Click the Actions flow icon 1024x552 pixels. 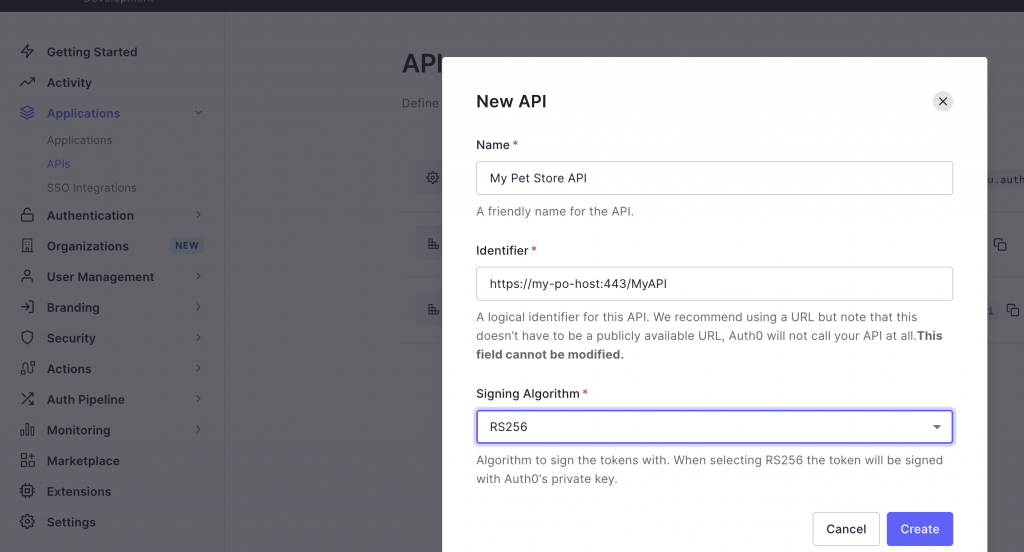click(x=27, y=368)
